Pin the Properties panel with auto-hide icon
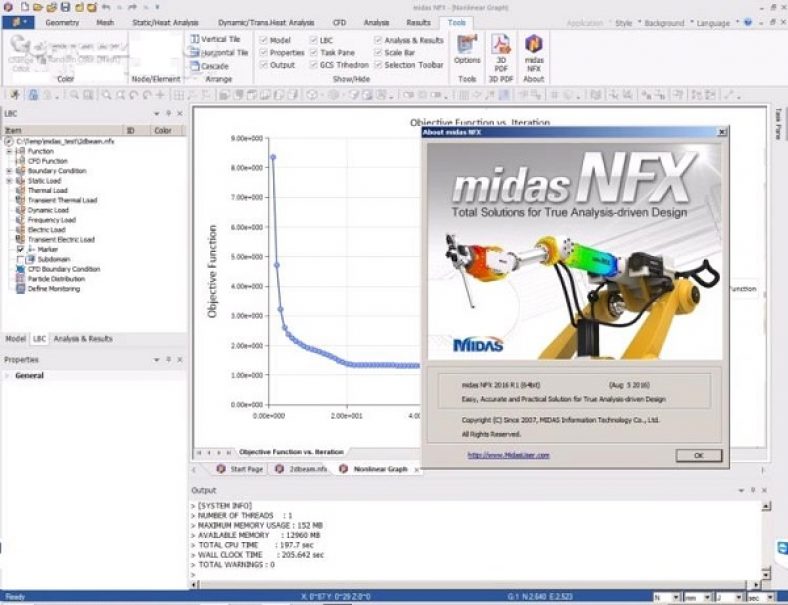This screenshot has width=788, height=605. pyautogui.click(x=169, y=359)
